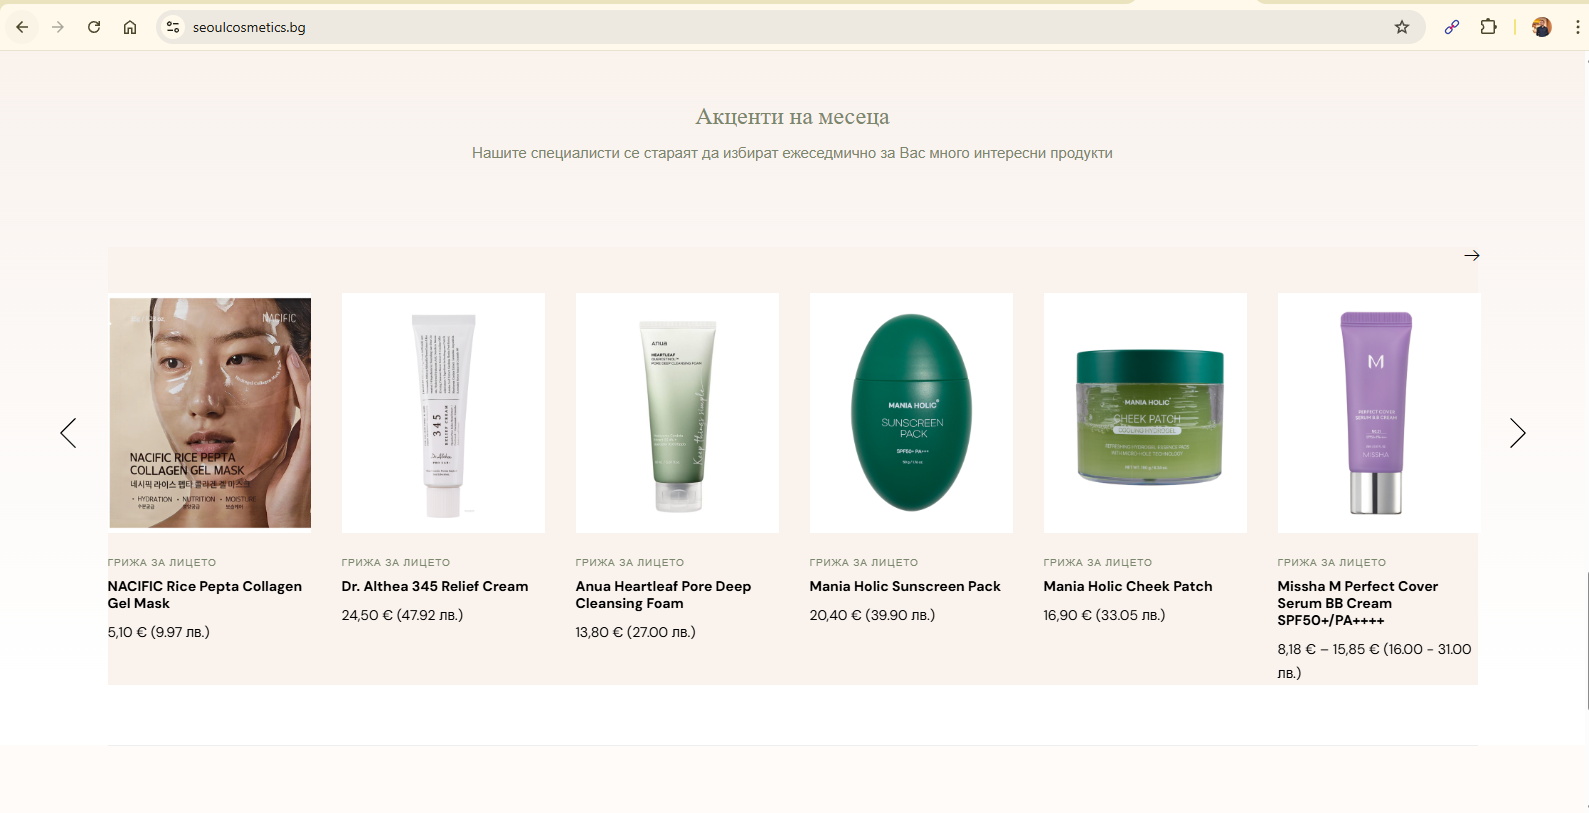1589x813 pixels.
Task: Open Chrome three-dot menu
Action: click(1577, 27)
